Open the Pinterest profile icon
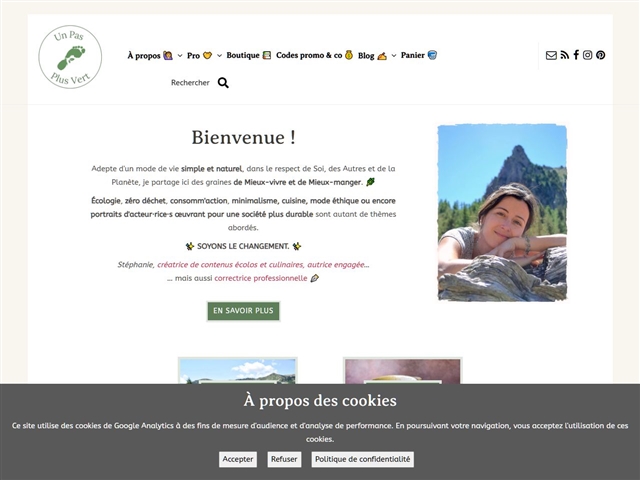 tap(600, 55)
